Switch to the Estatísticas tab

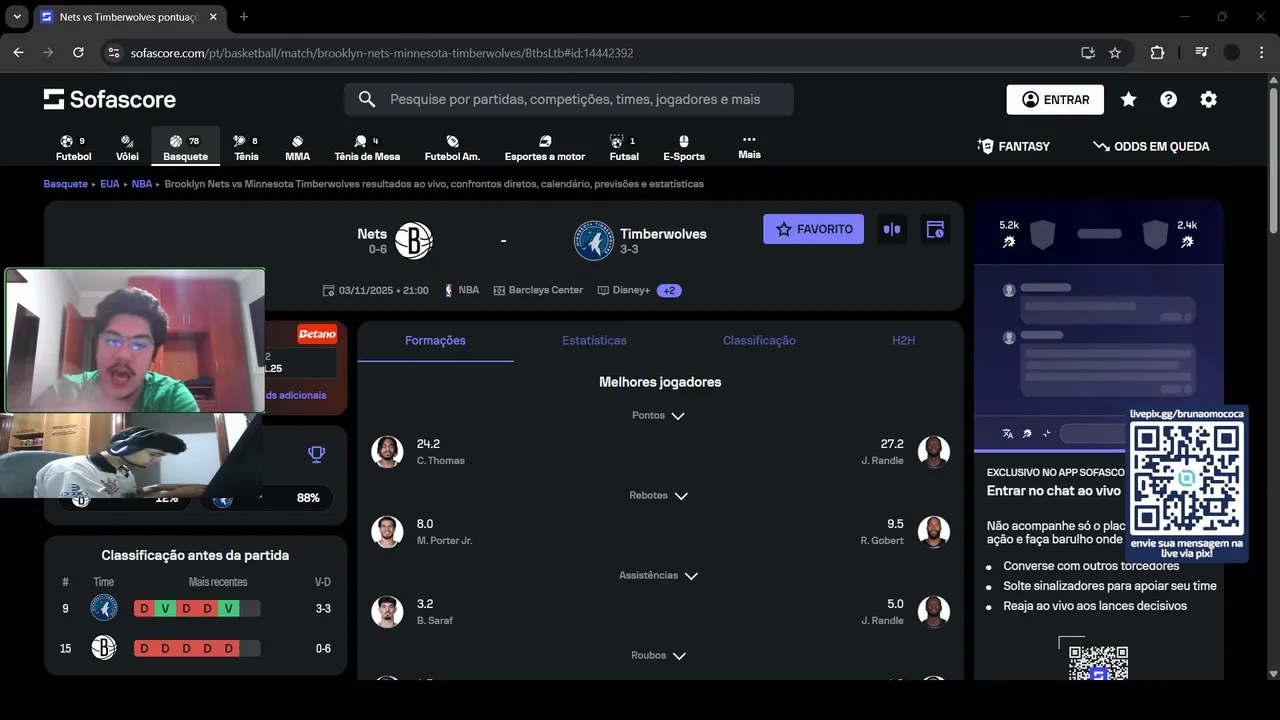click(594, 341)
